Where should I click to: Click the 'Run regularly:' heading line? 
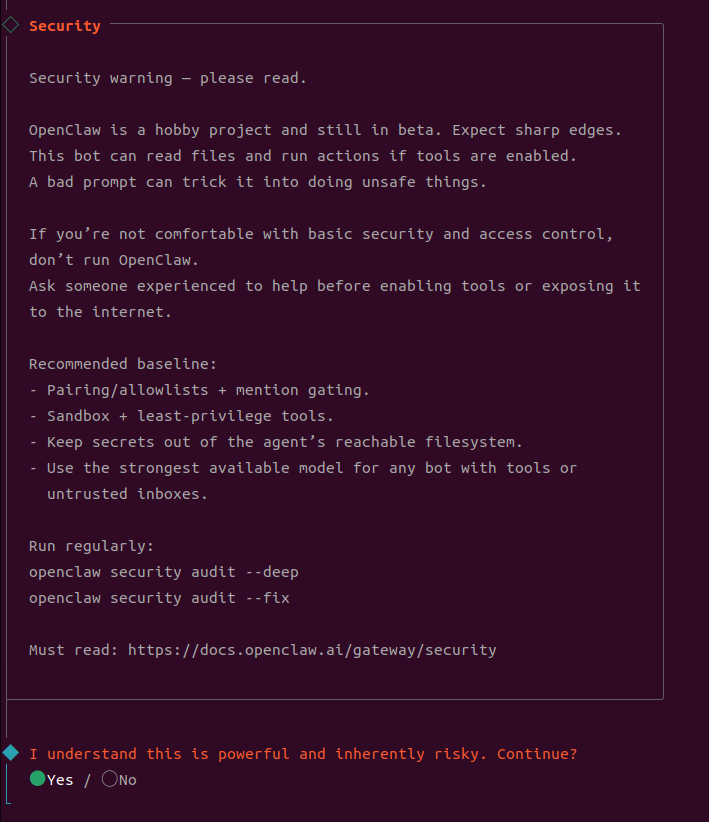pyautogui.click(x=92, y=546)
